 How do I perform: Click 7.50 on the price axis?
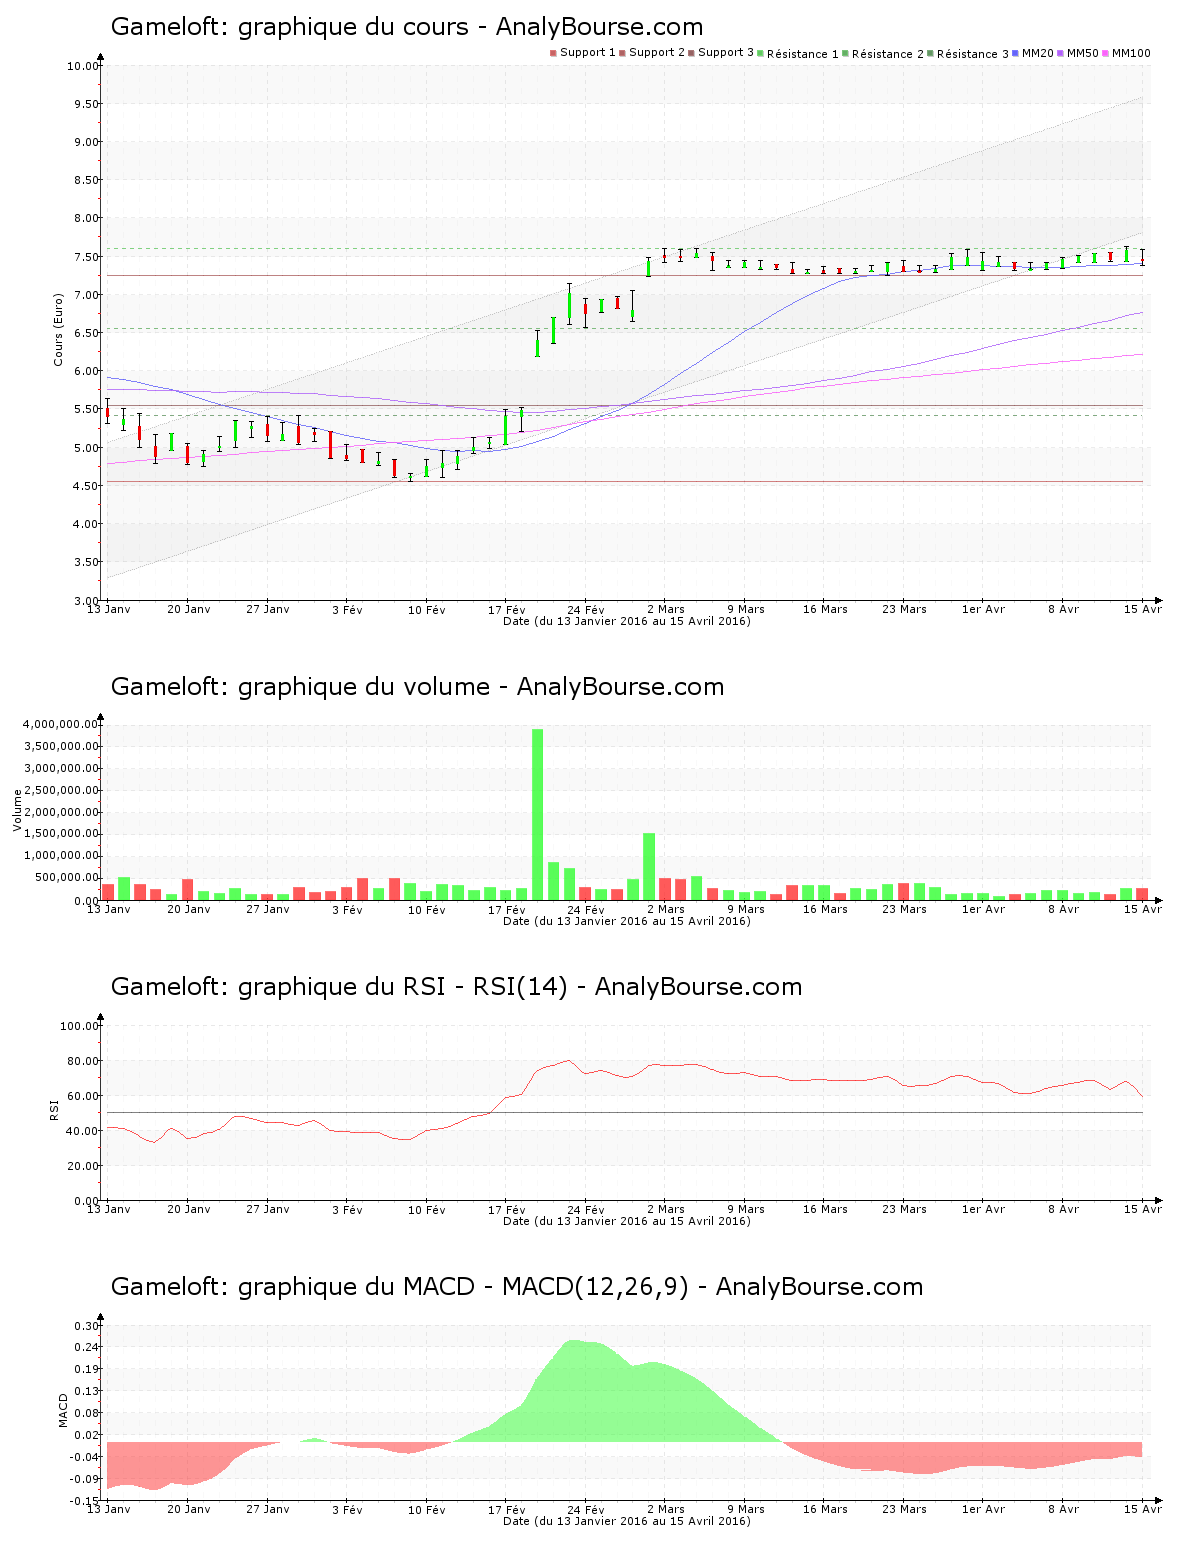pos(86,257)
